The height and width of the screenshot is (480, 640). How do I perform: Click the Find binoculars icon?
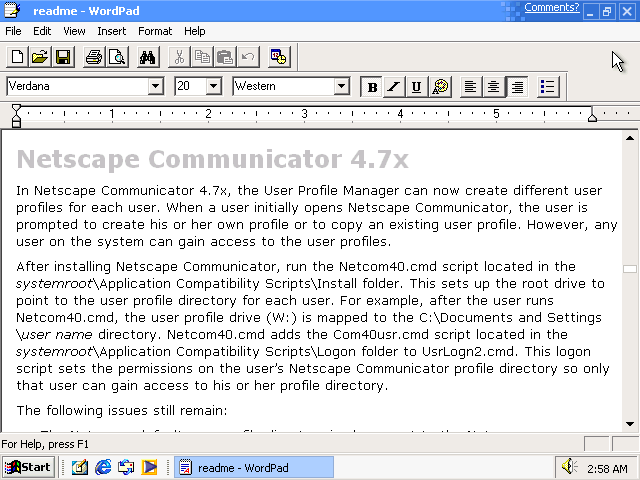147,57
